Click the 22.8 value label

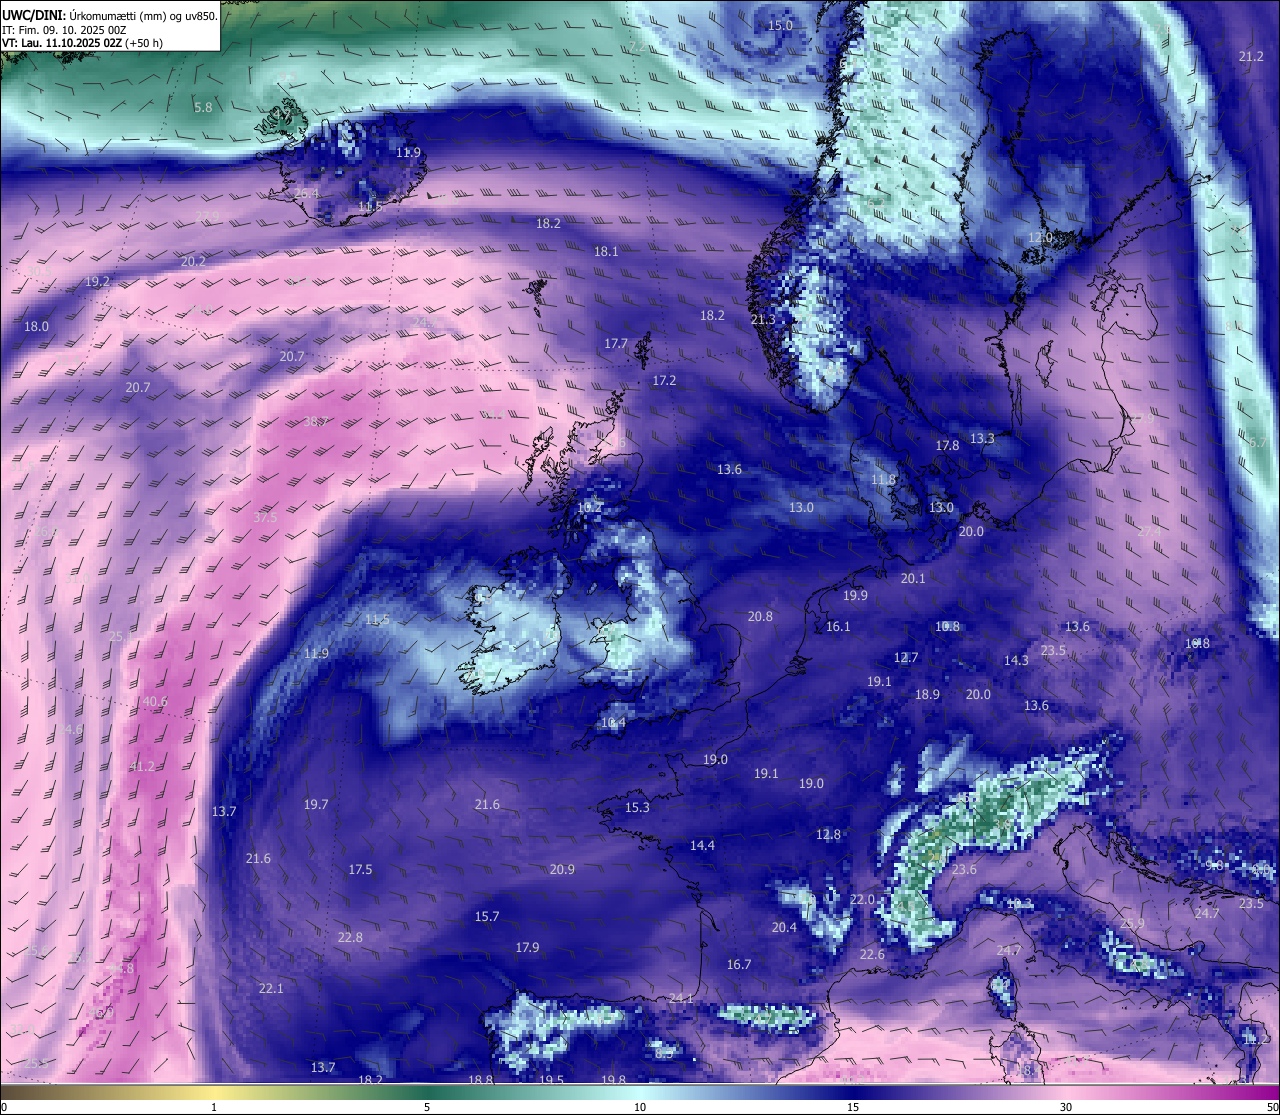click(350, 938)
